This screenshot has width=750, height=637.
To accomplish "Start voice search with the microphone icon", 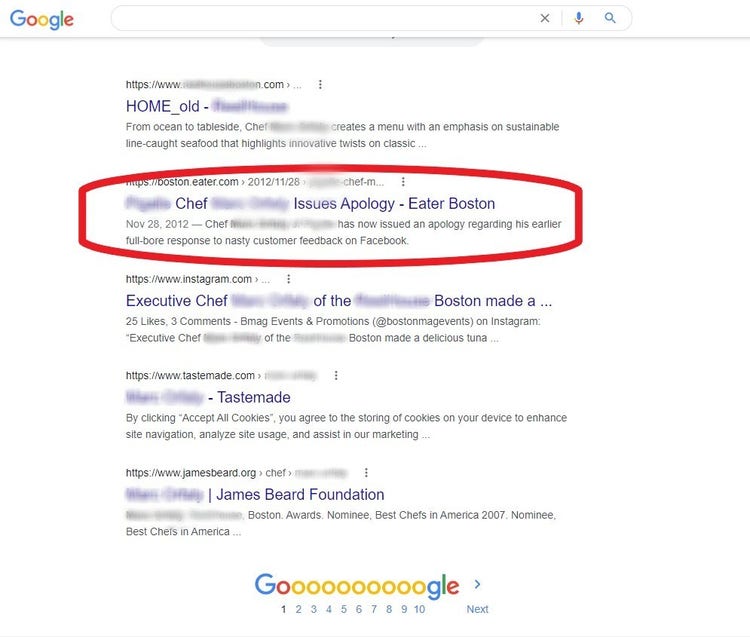I will point(579,18).
